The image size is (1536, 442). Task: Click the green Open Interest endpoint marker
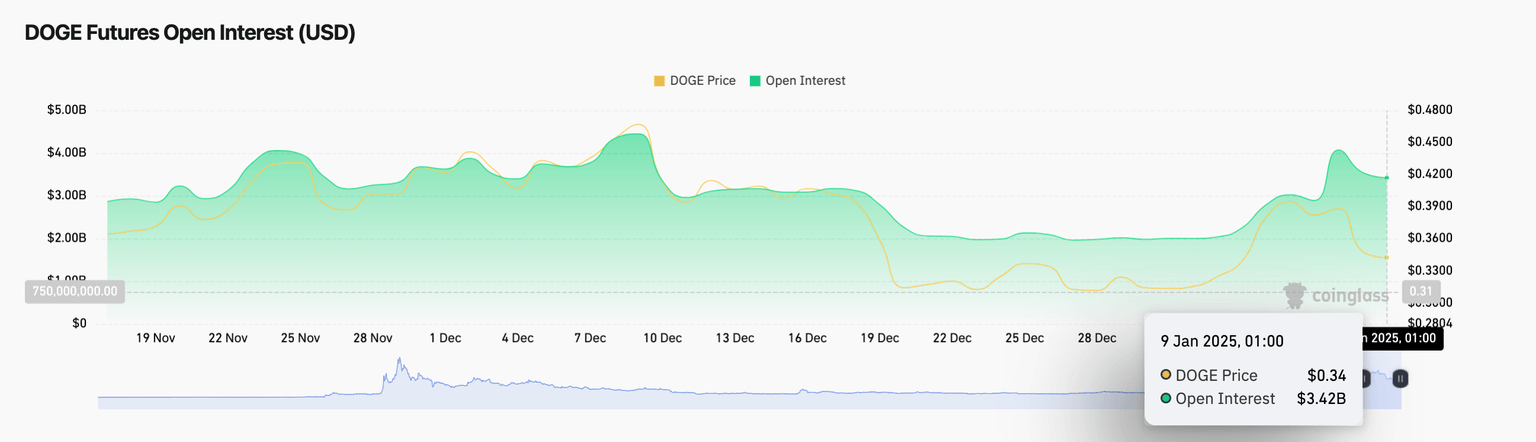(1386, 178)
